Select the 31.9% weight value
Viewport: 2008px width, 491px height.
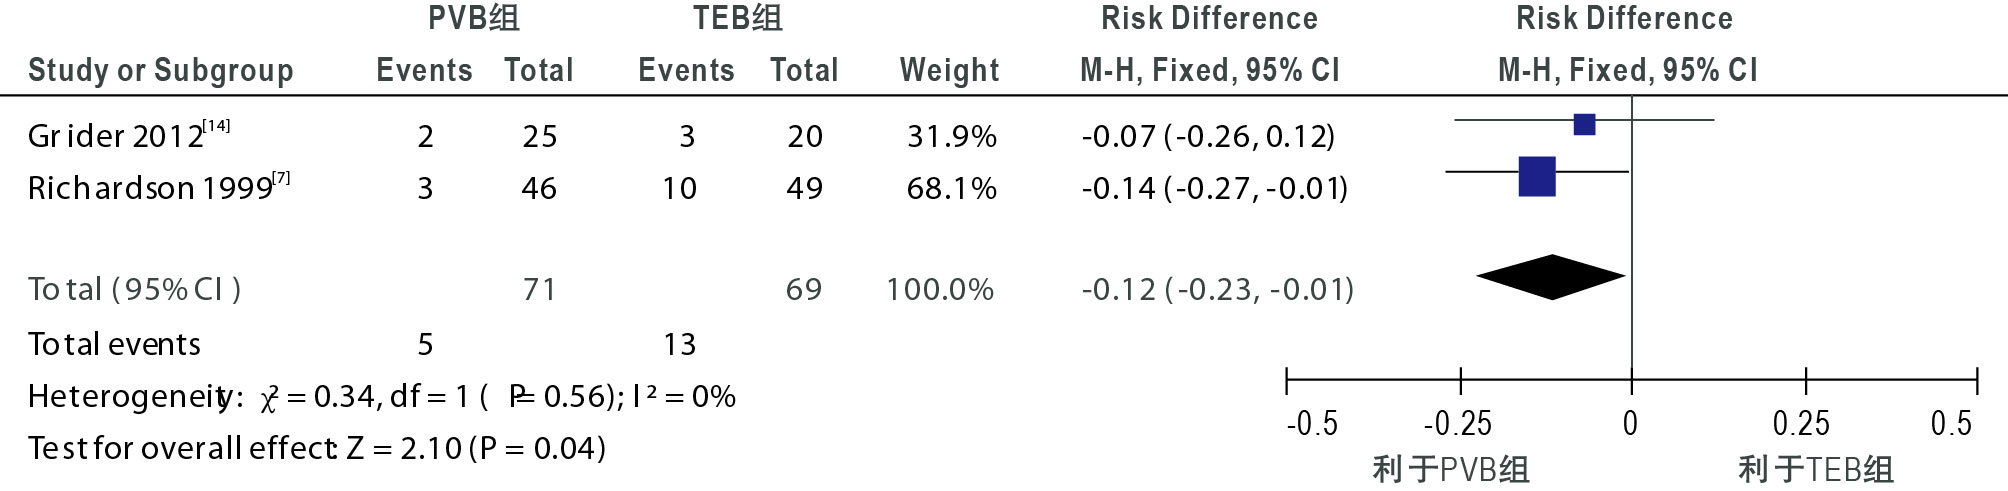pyautogui.click(x=951, y=136)
